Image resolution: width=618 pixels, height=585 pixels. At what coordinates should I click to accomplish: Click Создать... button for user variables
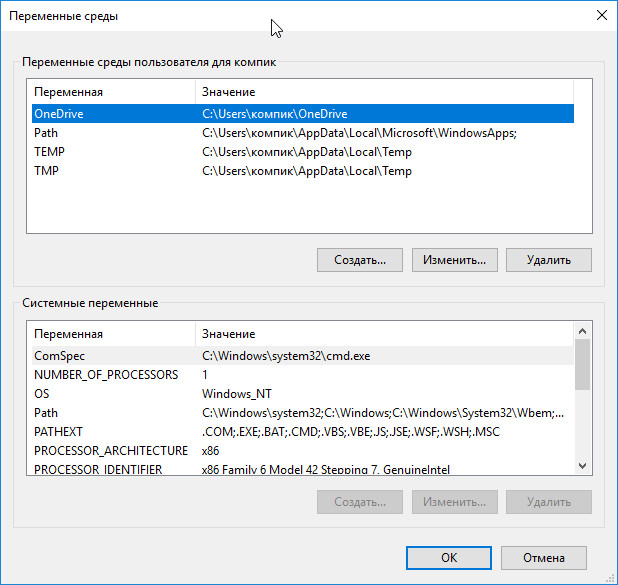click(x=360, y=260)
